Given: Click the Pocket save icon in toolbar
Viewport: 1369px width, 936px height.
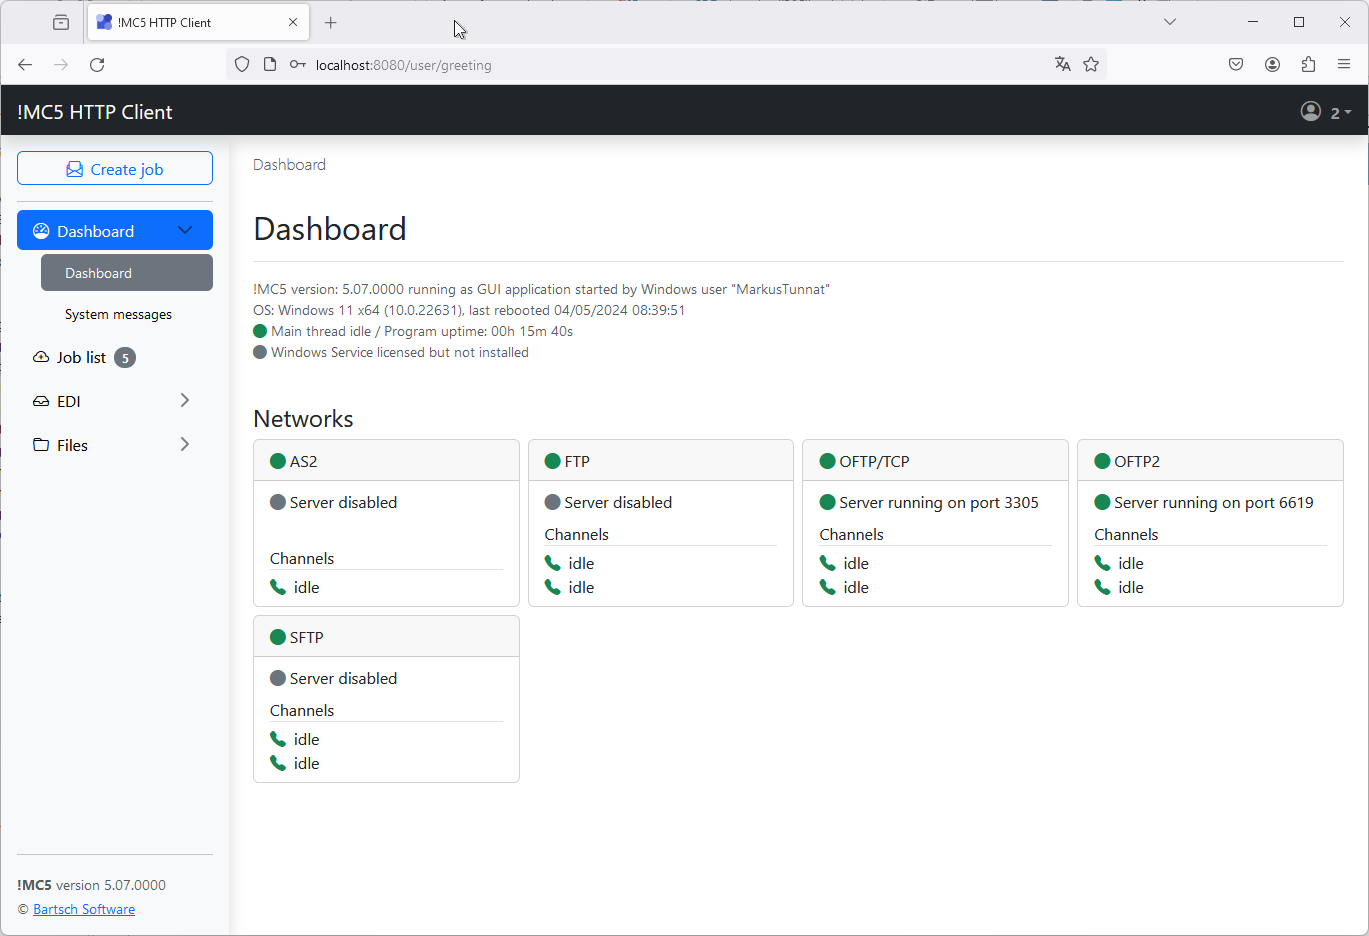Looking at the screenshot, I should 1236,64.
